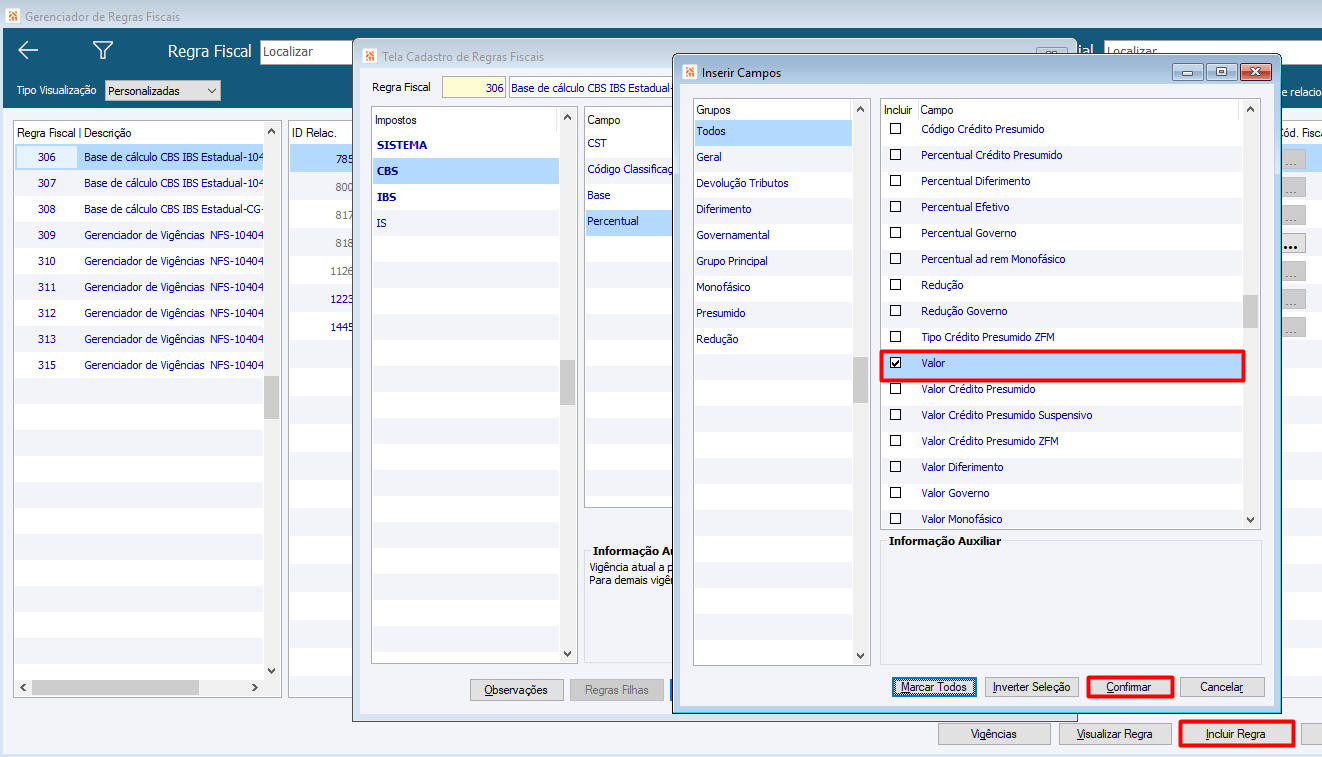Select CST in the Tela Cadastro Campo list

tap(628, 144)
